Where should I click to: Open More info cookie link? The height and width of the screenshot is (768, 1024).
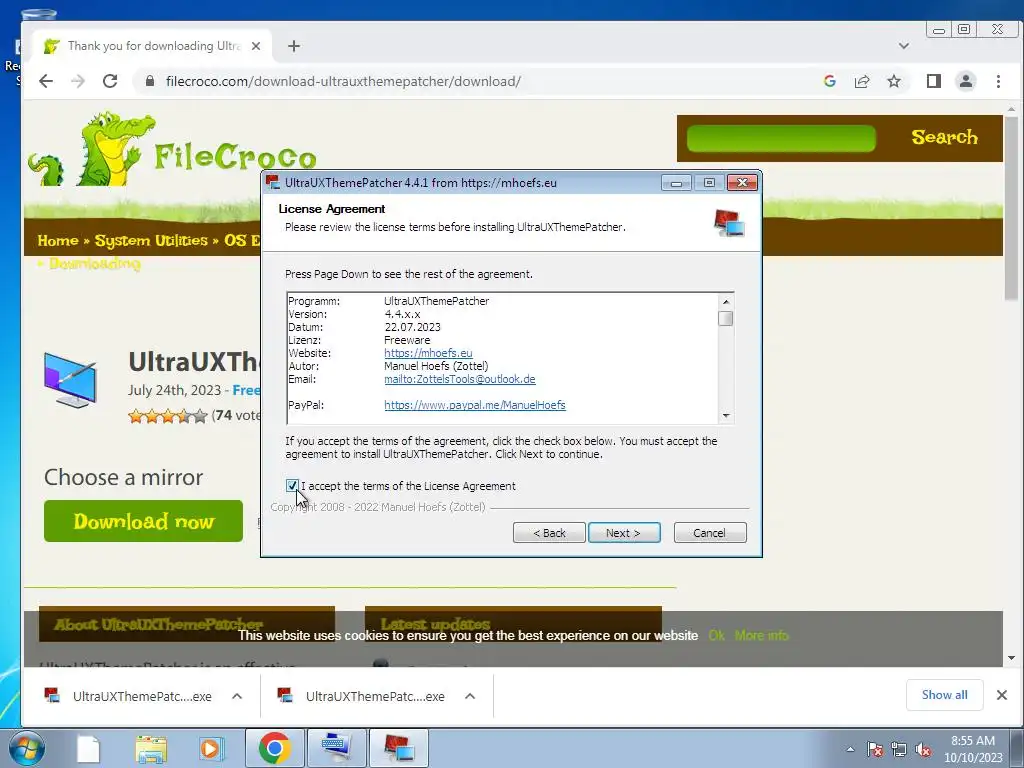(x=761, y=635)
